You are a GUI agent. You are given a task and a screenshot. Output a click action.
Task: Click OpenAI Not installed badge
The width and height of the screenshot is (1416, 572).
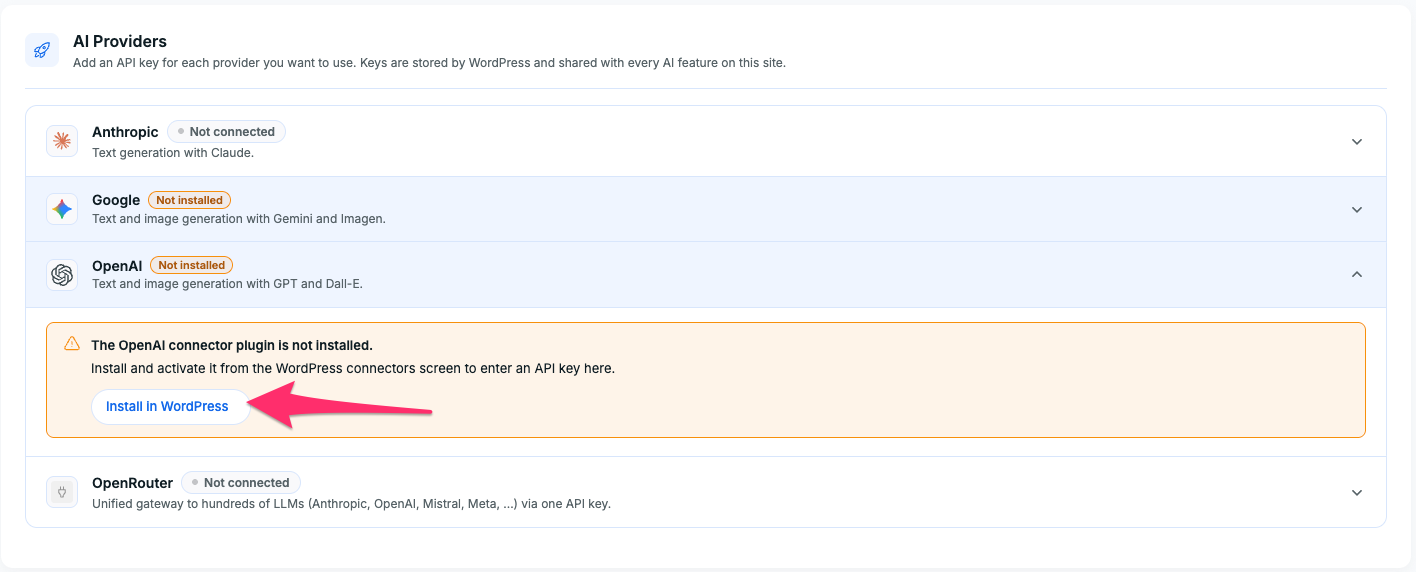tap(191, 265)
